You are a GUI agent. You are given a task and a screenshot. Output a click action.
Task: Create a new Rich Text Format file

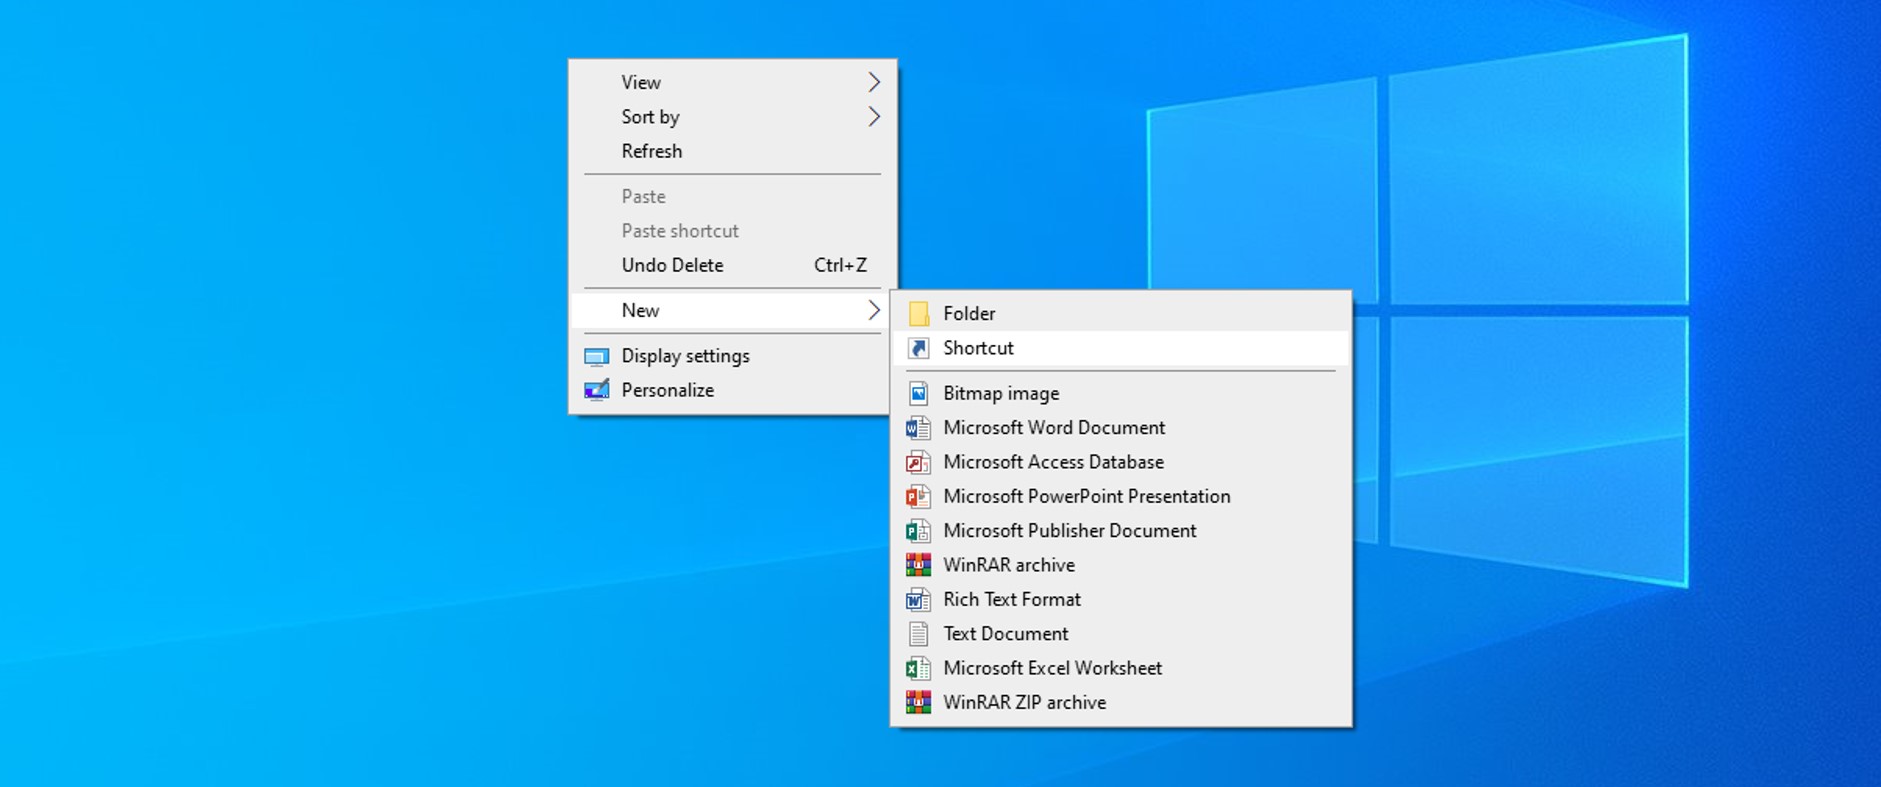1121,599
